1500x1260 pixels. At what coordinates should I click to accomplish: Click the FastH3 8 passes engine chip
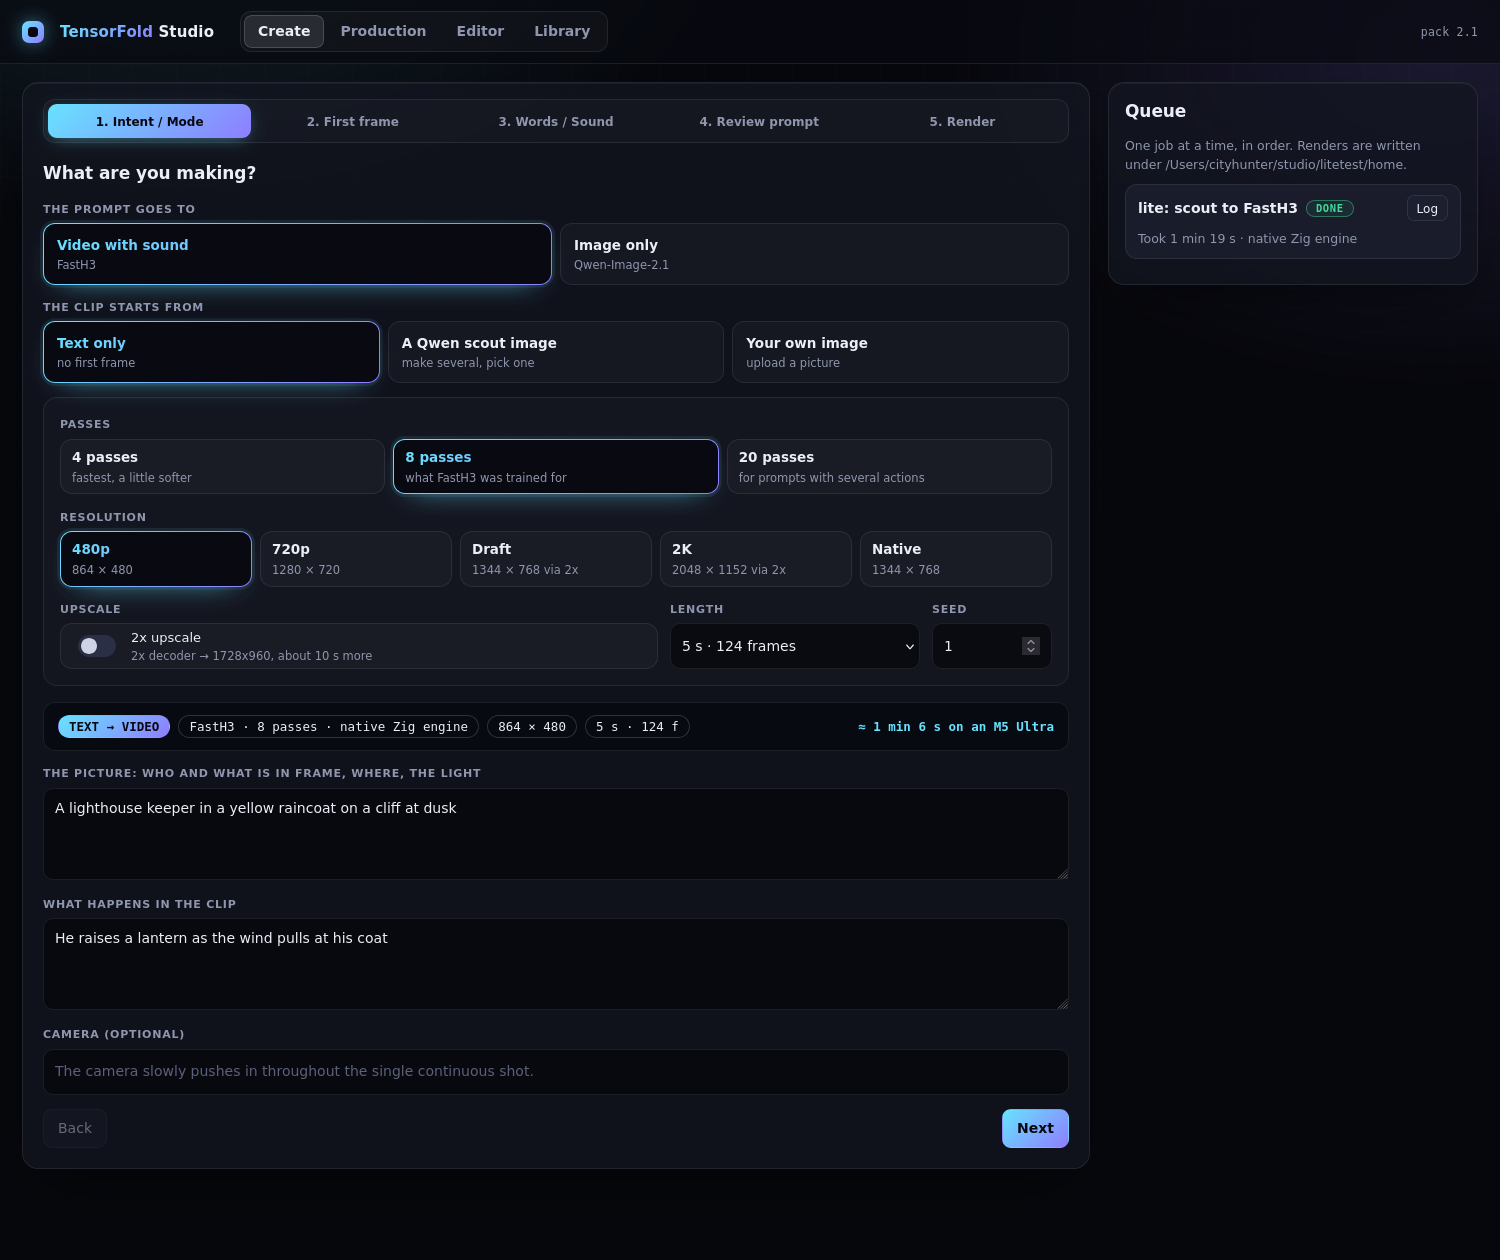point(329,727)
